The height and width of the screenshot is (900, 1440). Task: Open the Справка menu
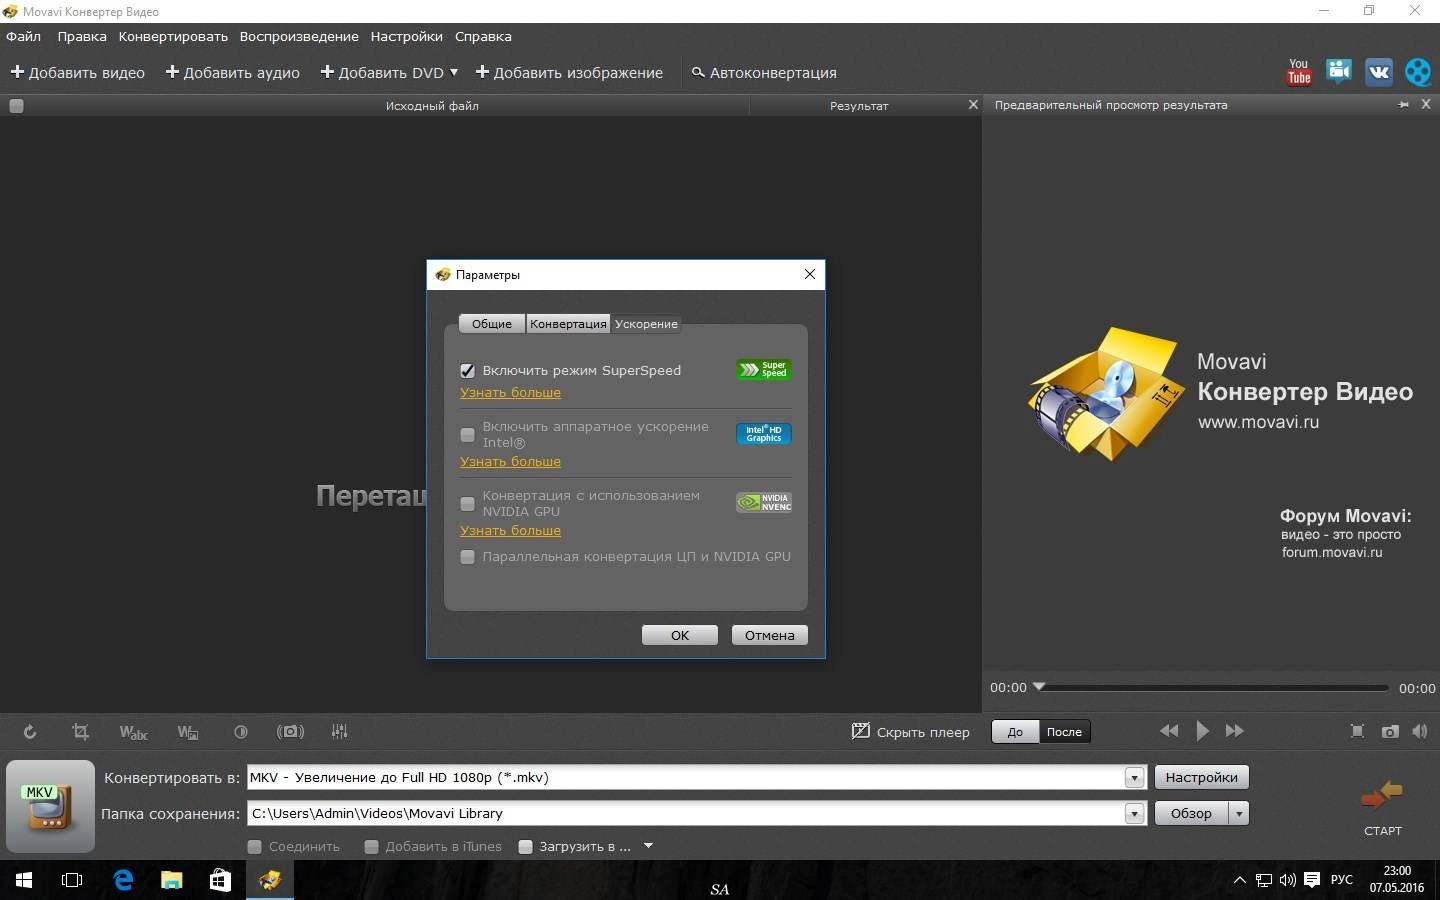click(483, 36)
